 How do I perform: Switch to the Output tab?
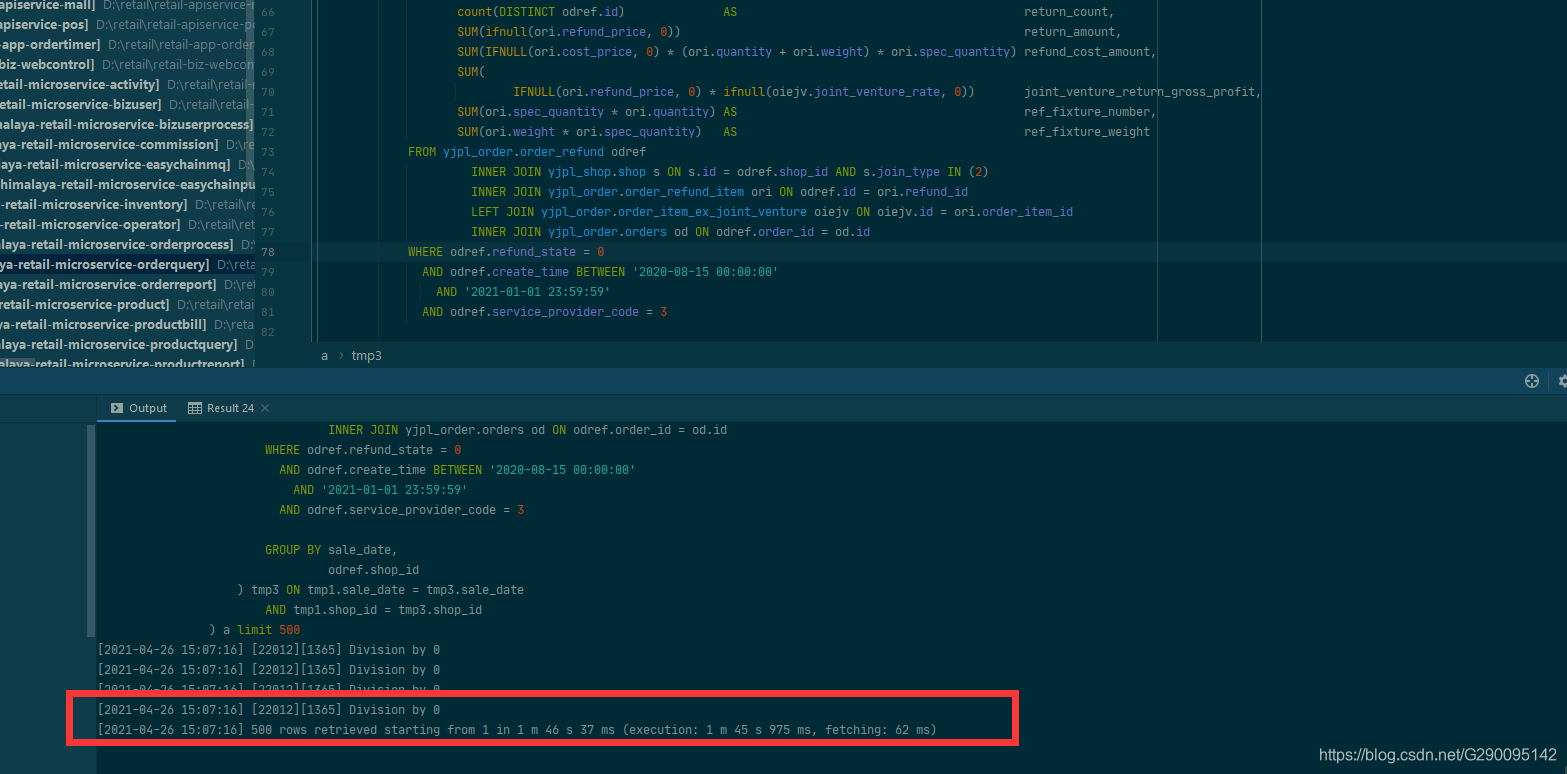[x=139, y=408]
